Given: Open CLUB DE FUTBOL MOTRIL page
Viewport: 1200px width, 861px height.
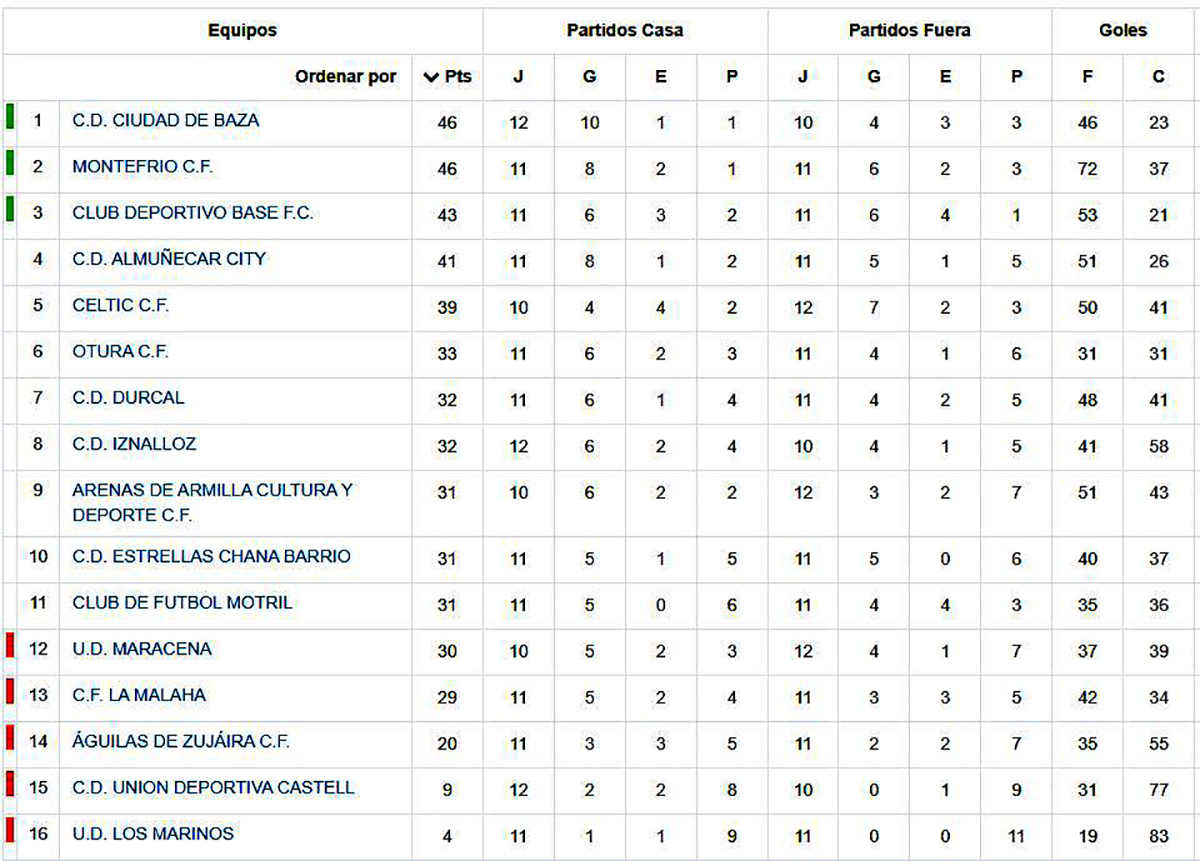Looking at the screenshot, I should pyautogui.click(x=182, y=603).
